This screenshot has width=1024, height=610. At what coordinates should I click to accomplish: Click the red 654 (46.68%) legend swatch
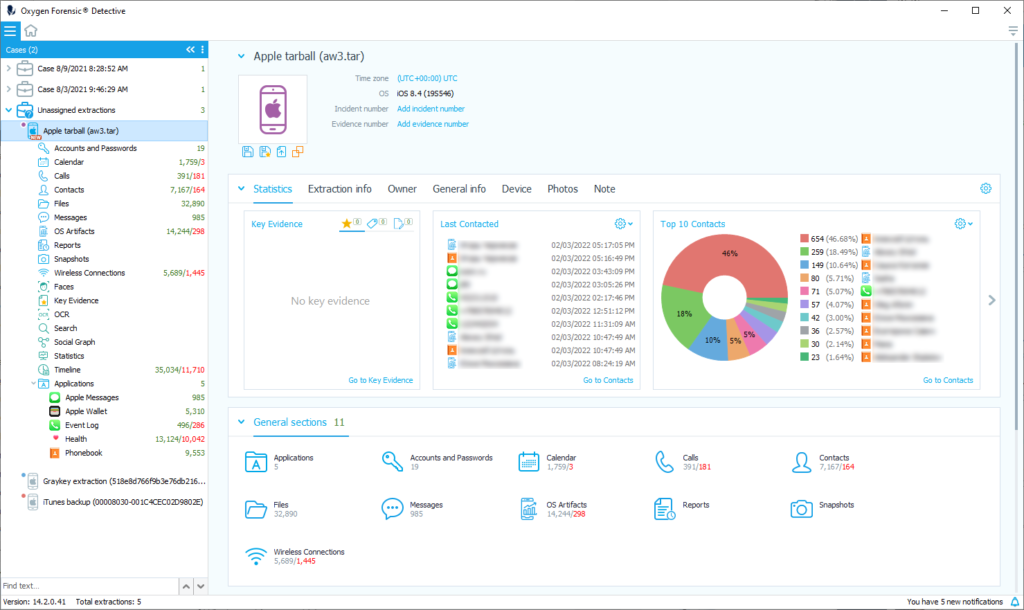tap(805, 239)
